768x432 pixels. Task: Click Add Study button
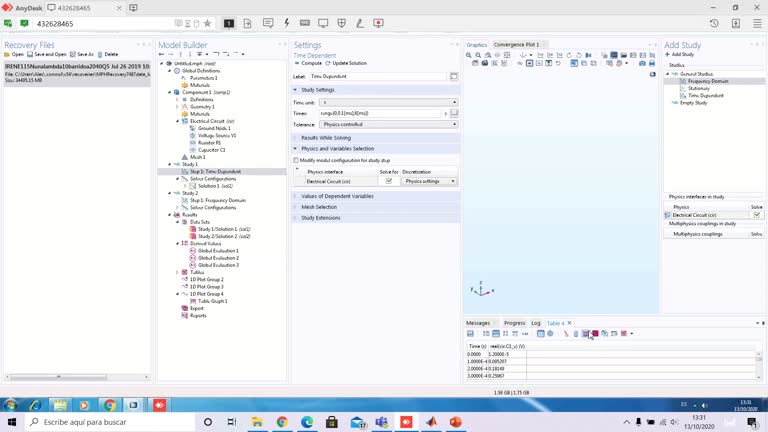pos(679,54)
